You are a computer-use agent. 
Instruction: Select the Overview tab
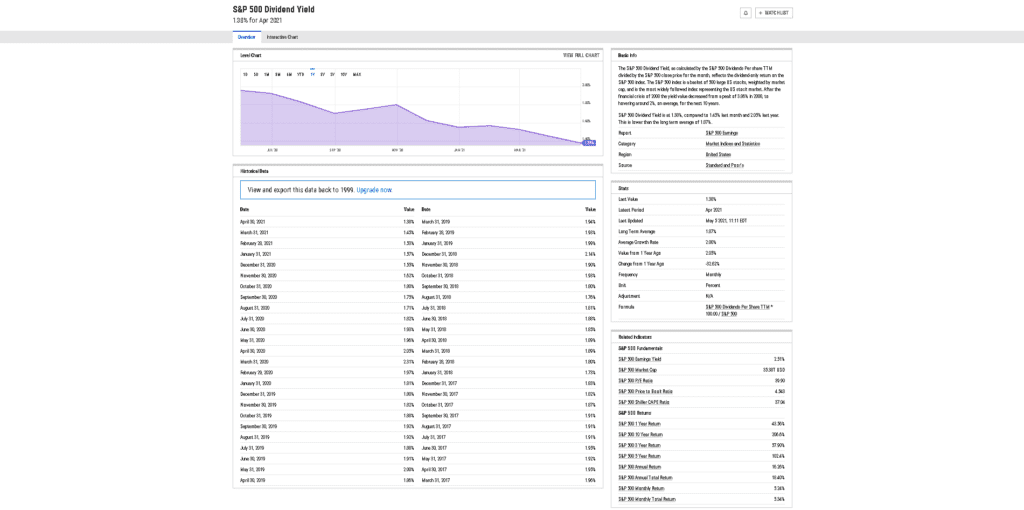pyautogui.click(x=246, y=37)
